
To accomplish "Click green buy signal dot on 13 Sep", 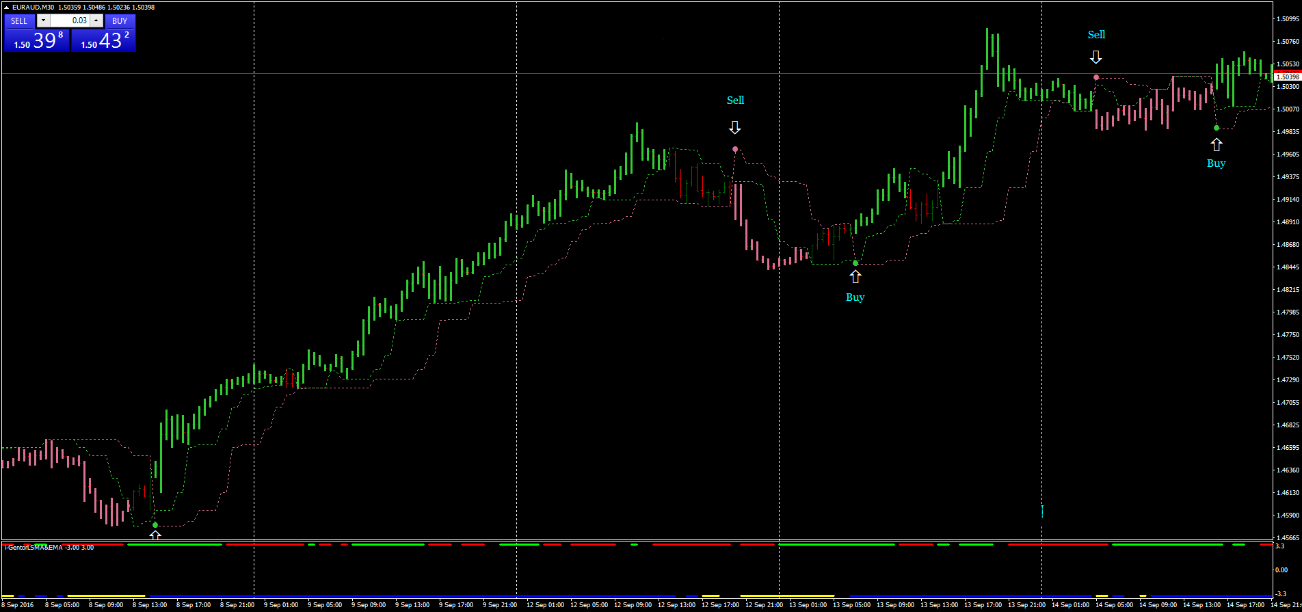I will tap(855, 263).
